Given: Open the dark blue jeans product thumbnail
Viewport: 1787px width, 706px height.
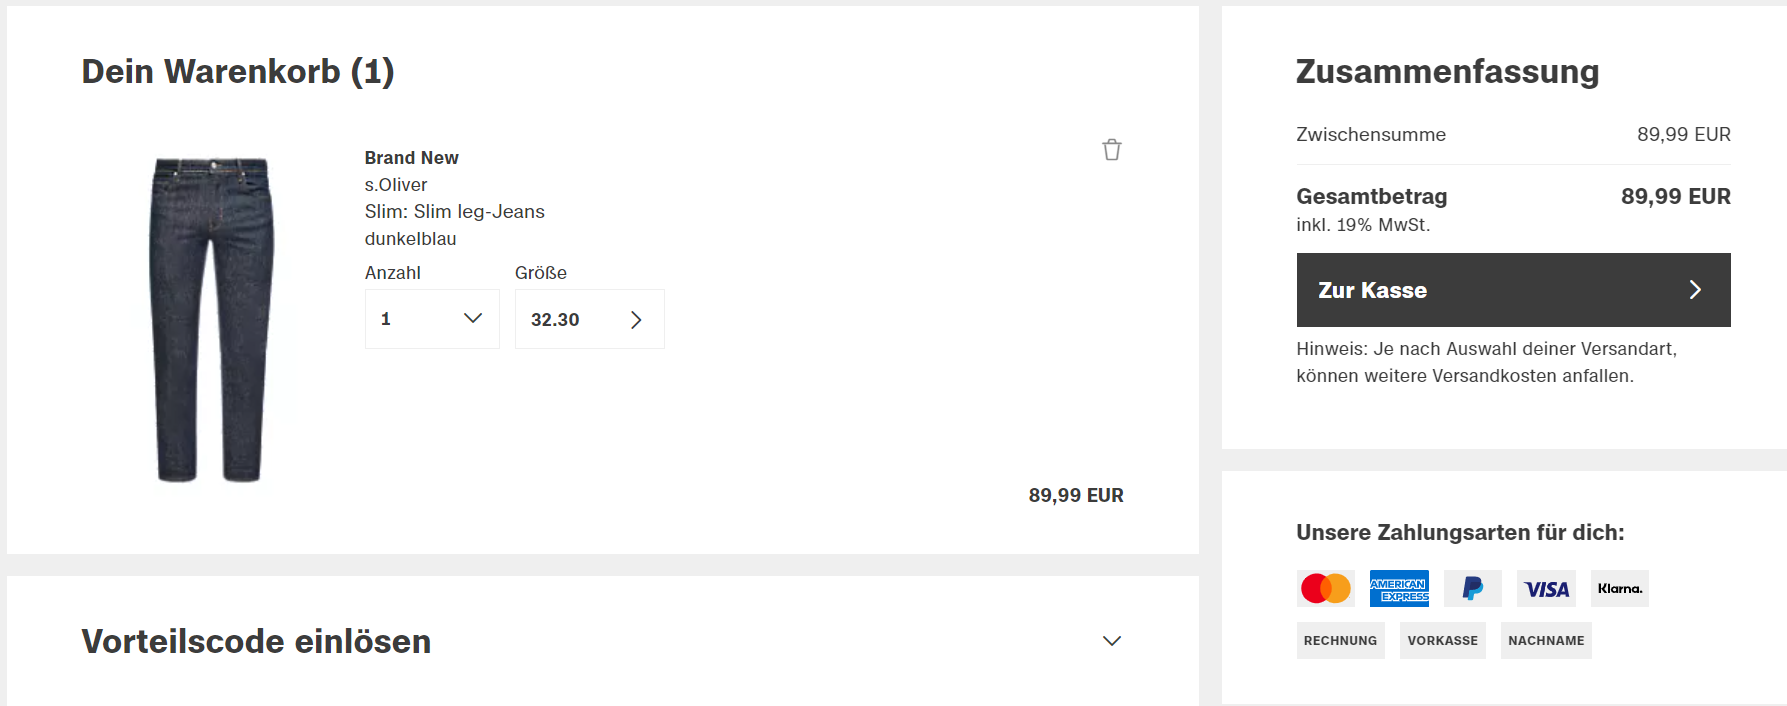Looking at the screenshot, I should (x=211, y=320).
